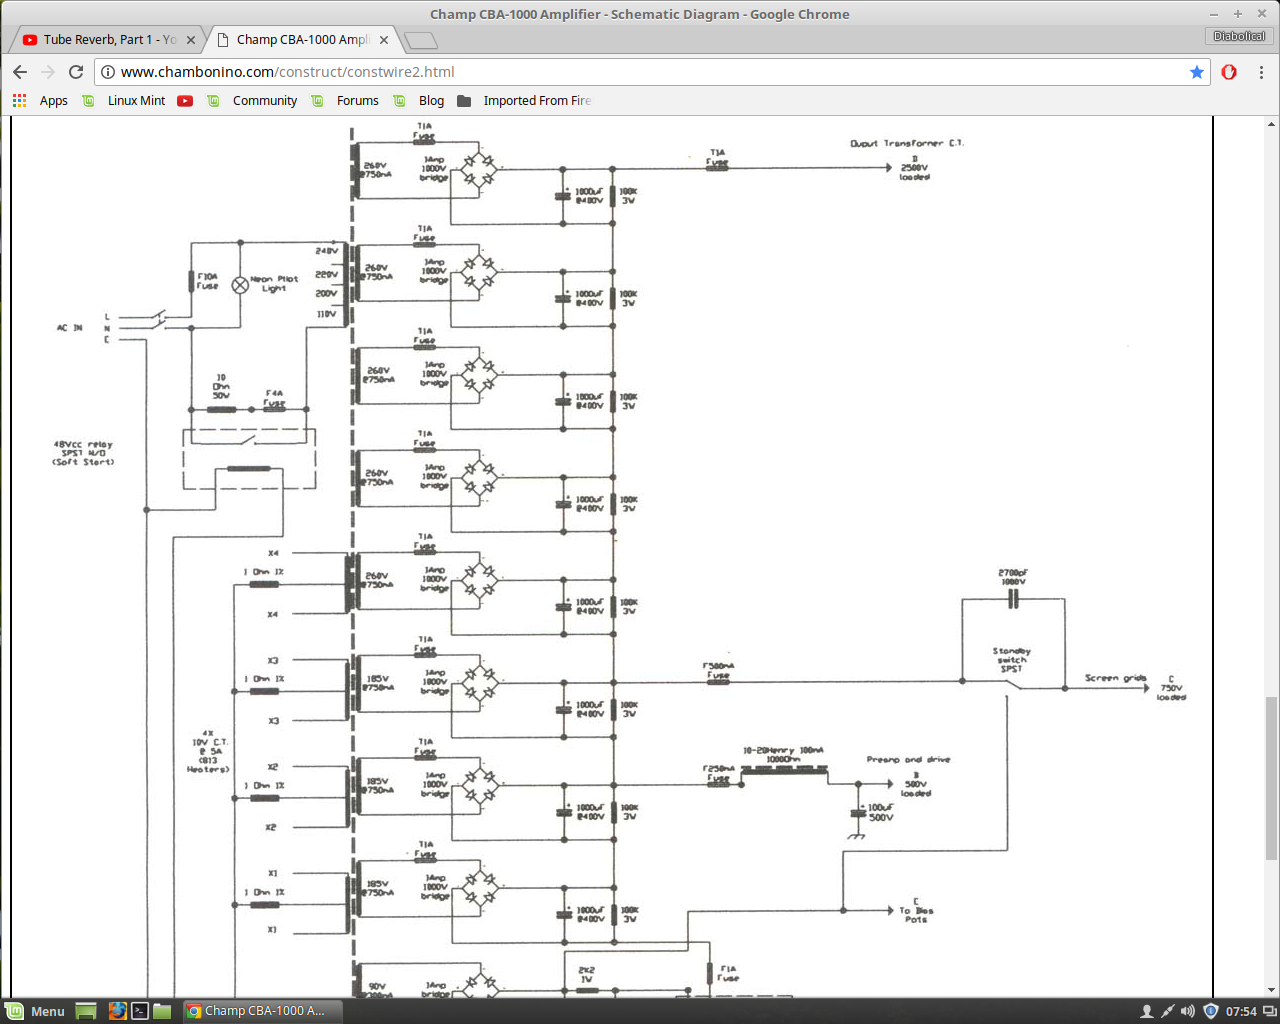This screenshot has width=1280, height=1024.
Task: Open Chrome's three-dot menu
Action: 1261,72
